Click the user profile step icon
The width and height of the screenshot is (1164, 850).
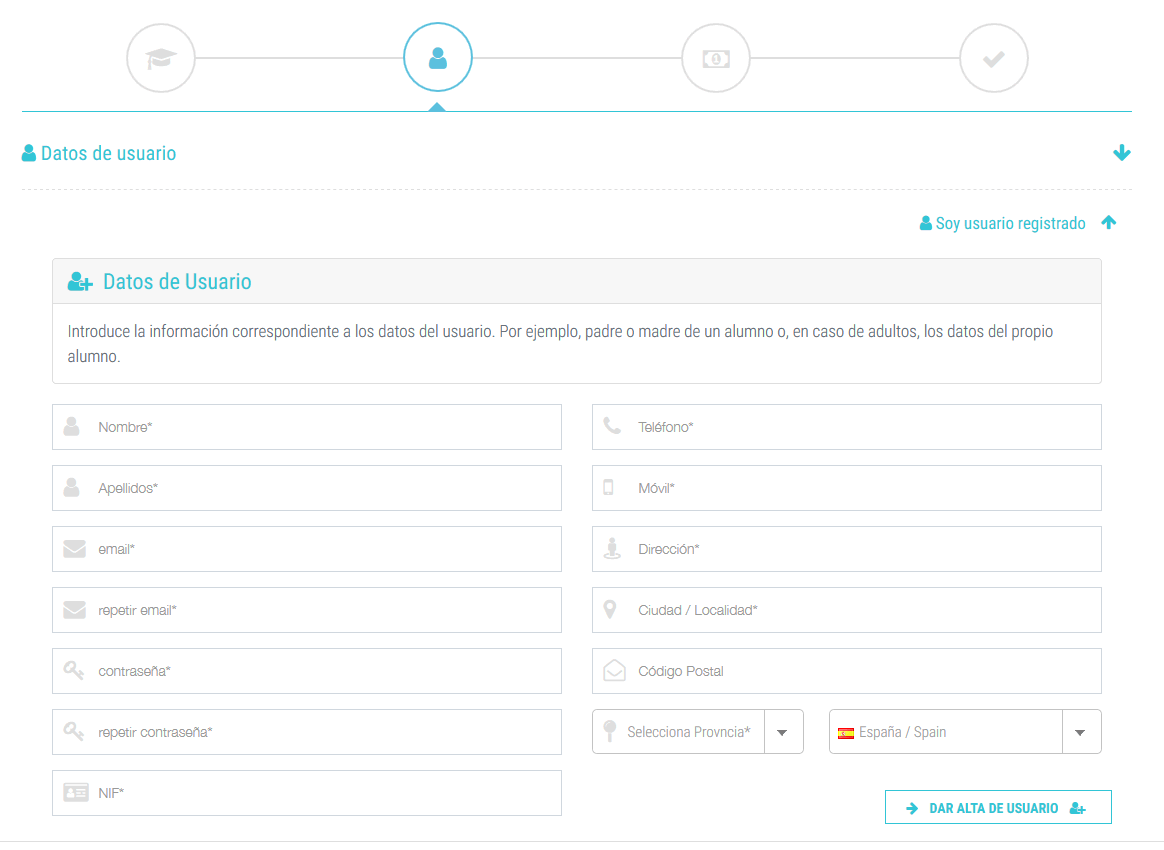[437, 58]
